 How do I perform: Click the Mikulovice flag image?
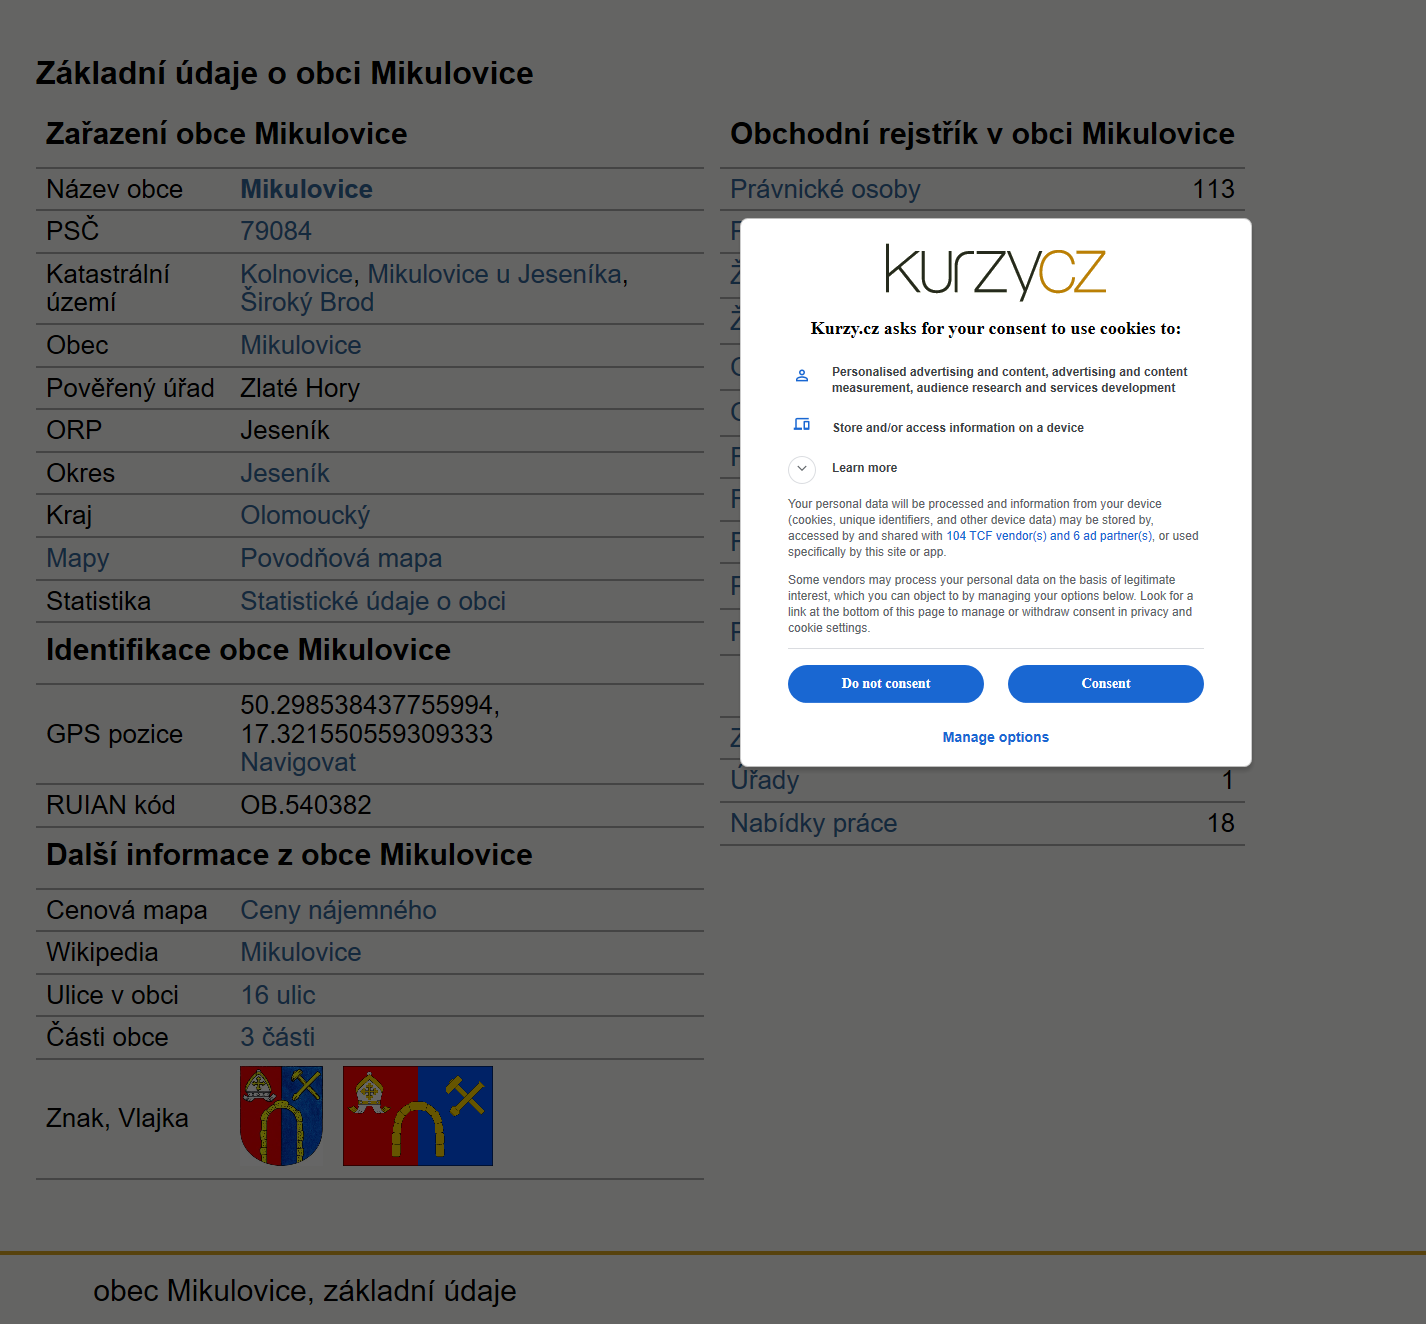[418, 1116]
